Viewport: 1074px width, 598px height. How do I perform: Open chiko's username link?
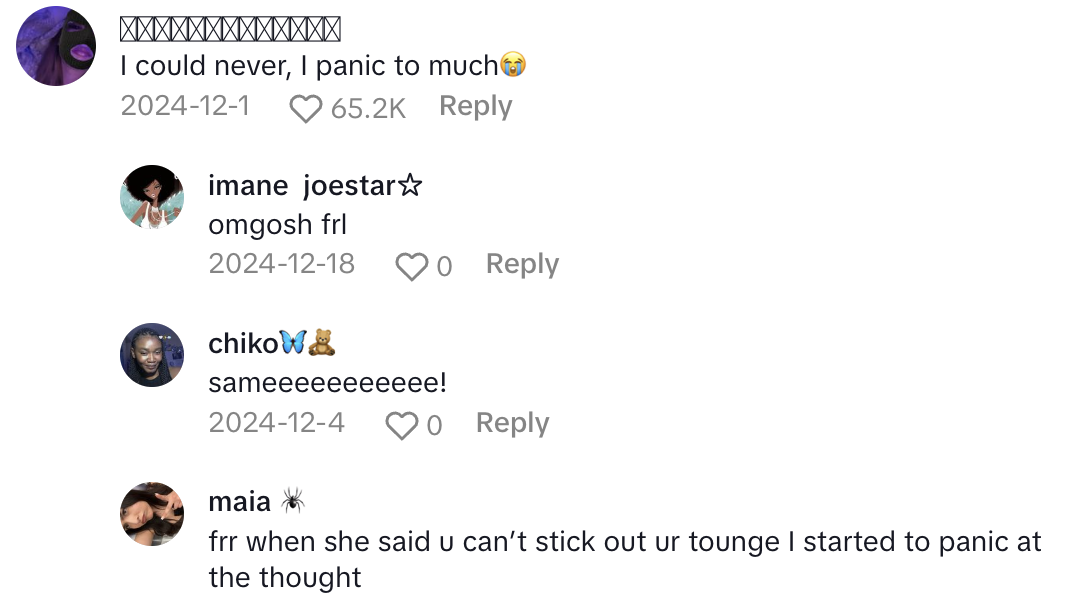click(x=271, y=343)
